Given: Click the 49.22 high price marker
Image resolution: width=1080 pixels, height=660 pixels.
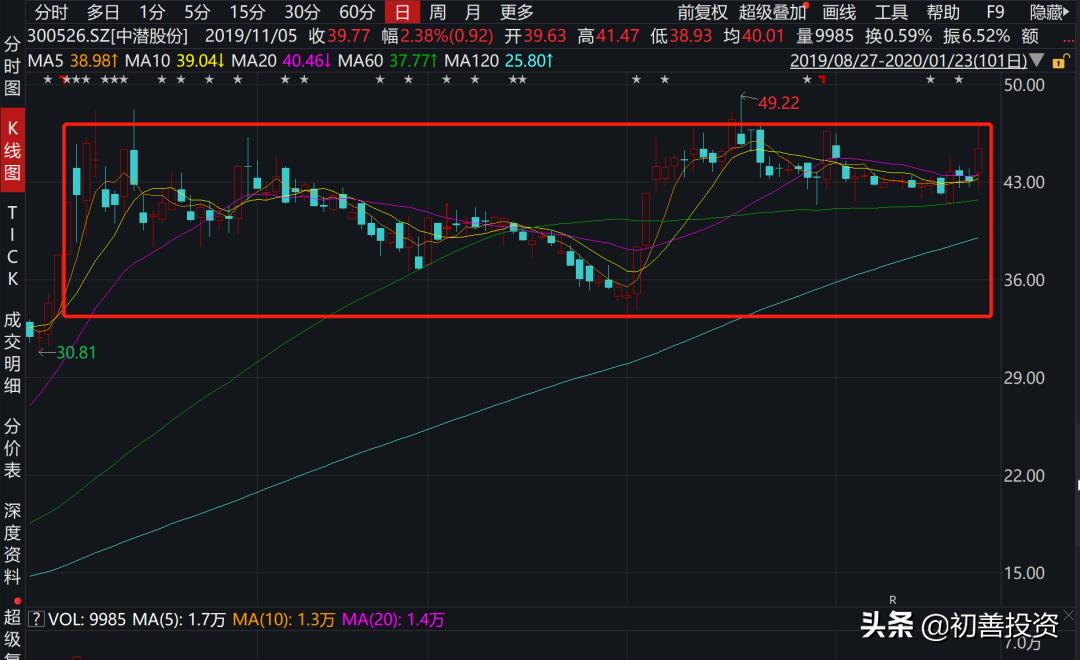Looking at the screenshot, I should pyautogui.click(x=778, y=102).
